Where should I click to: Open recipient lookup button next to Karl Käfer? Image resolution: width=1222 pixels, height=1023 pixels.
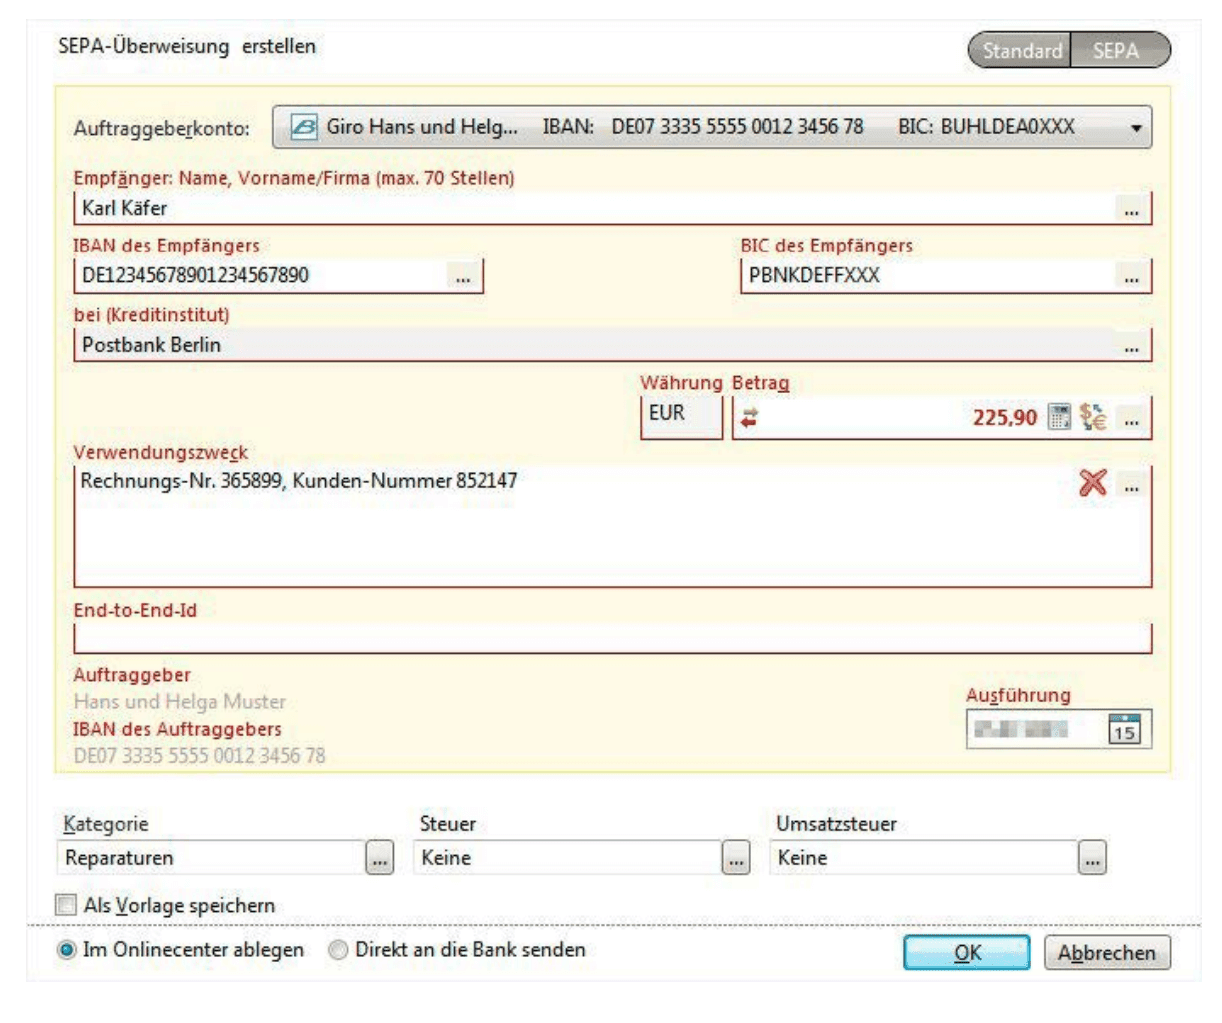tap(1131, 210)
